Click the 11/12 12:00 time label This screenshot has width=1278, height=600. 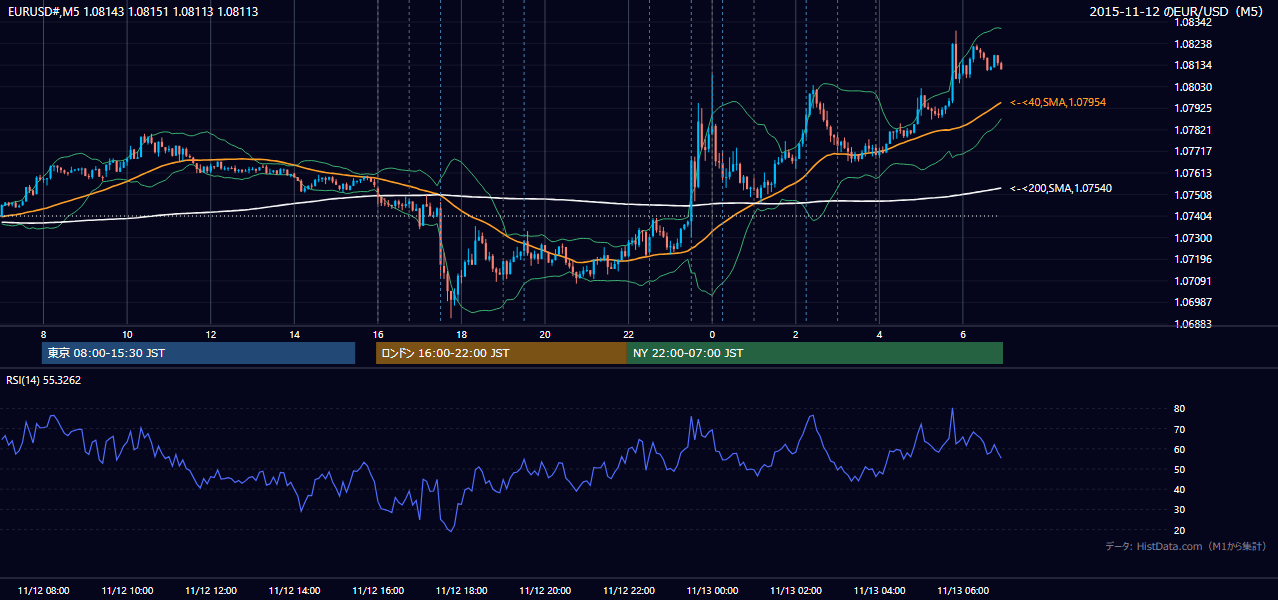coord(211,591)
